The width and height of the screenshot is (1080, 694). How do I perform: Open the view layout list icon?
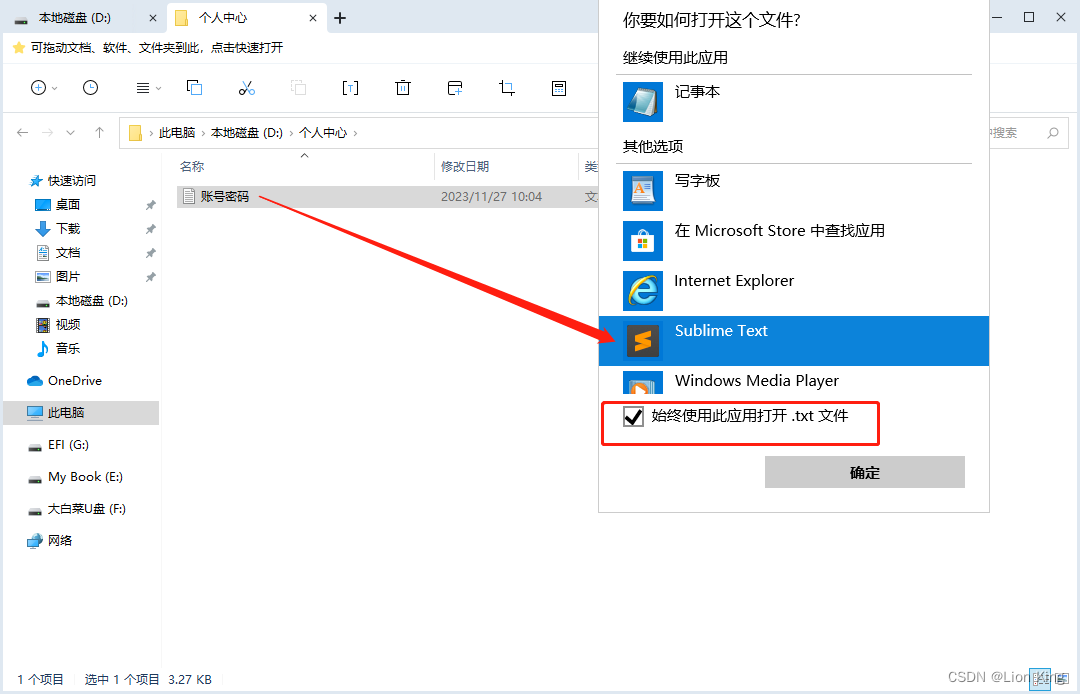pos(143,88)
